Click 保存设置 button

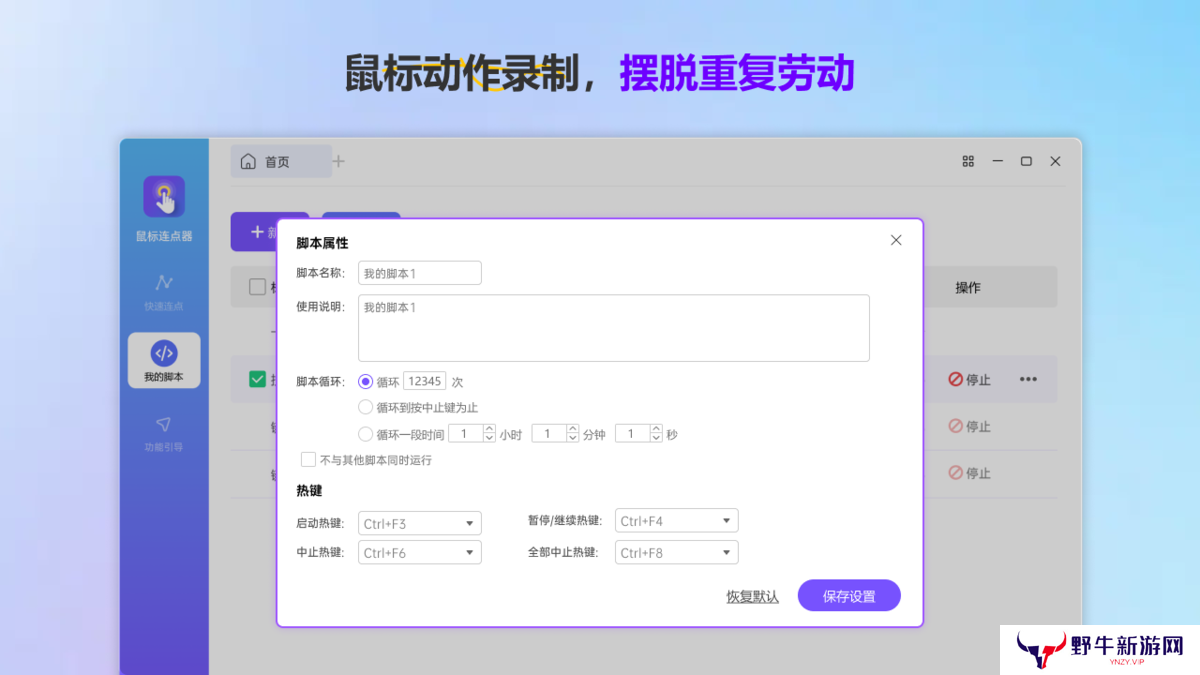[x=849, y=596]
